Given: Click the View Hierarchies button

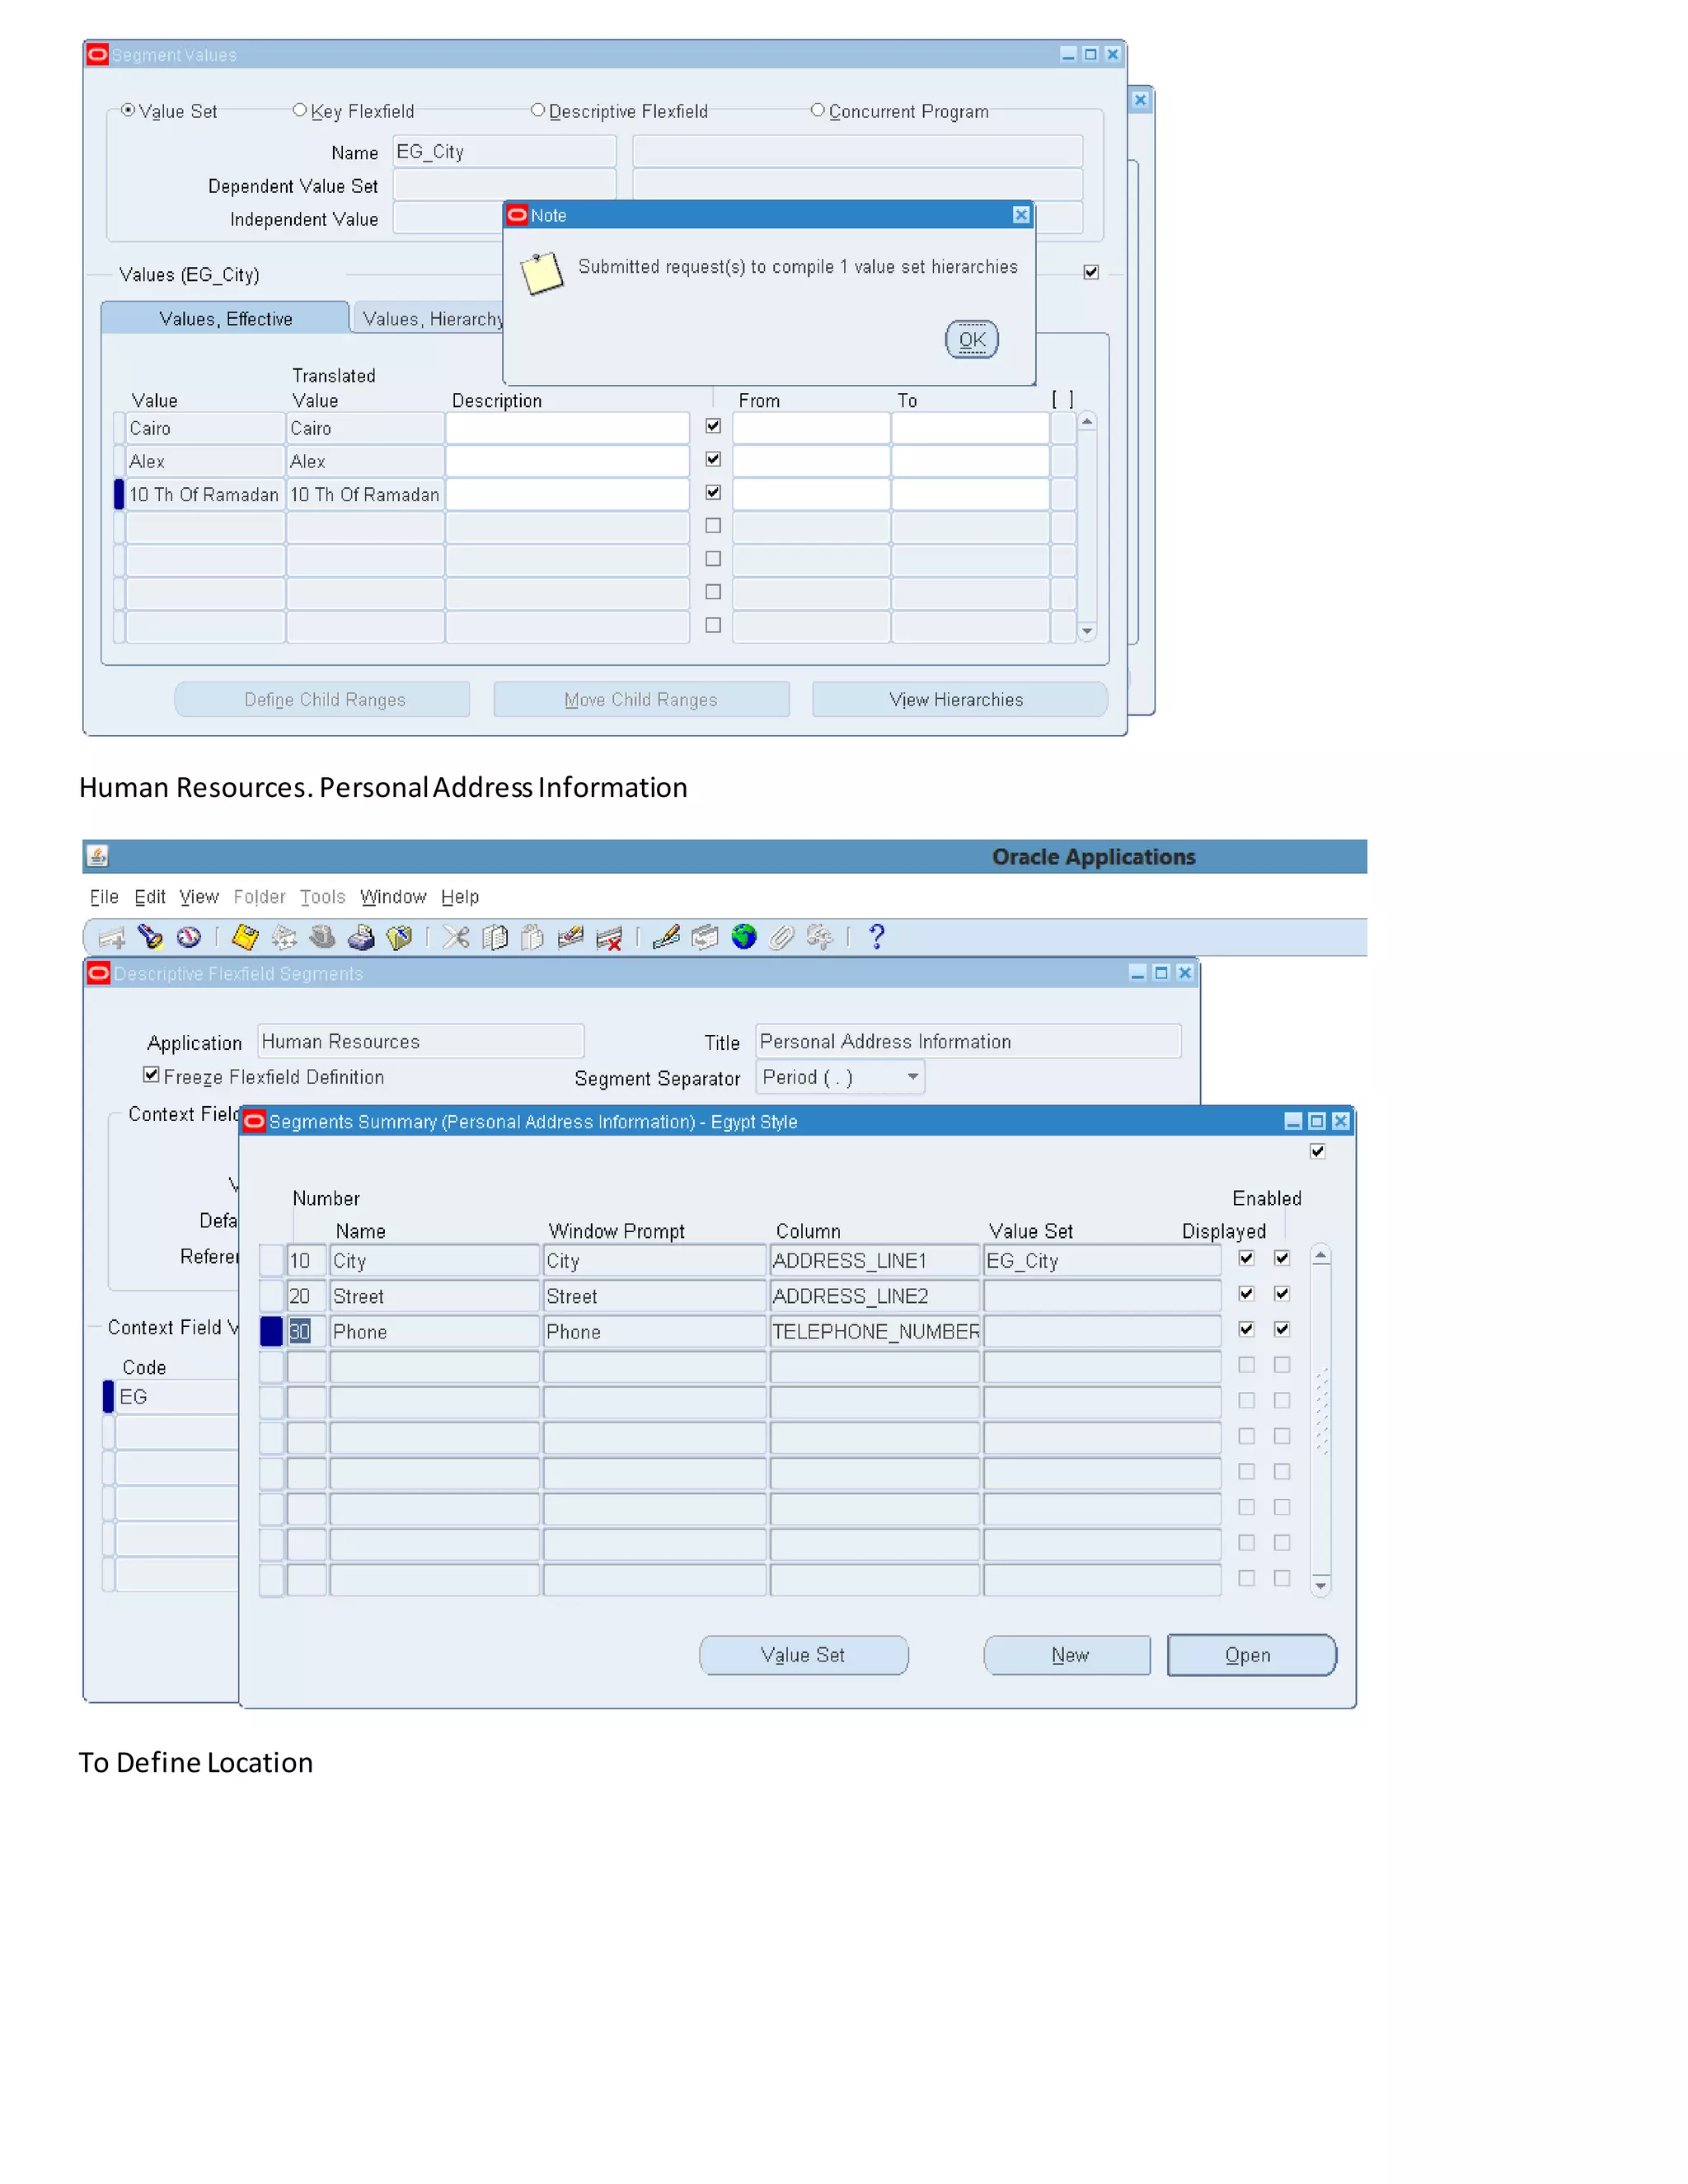Looking at the screenshot, I should [958, 700].
